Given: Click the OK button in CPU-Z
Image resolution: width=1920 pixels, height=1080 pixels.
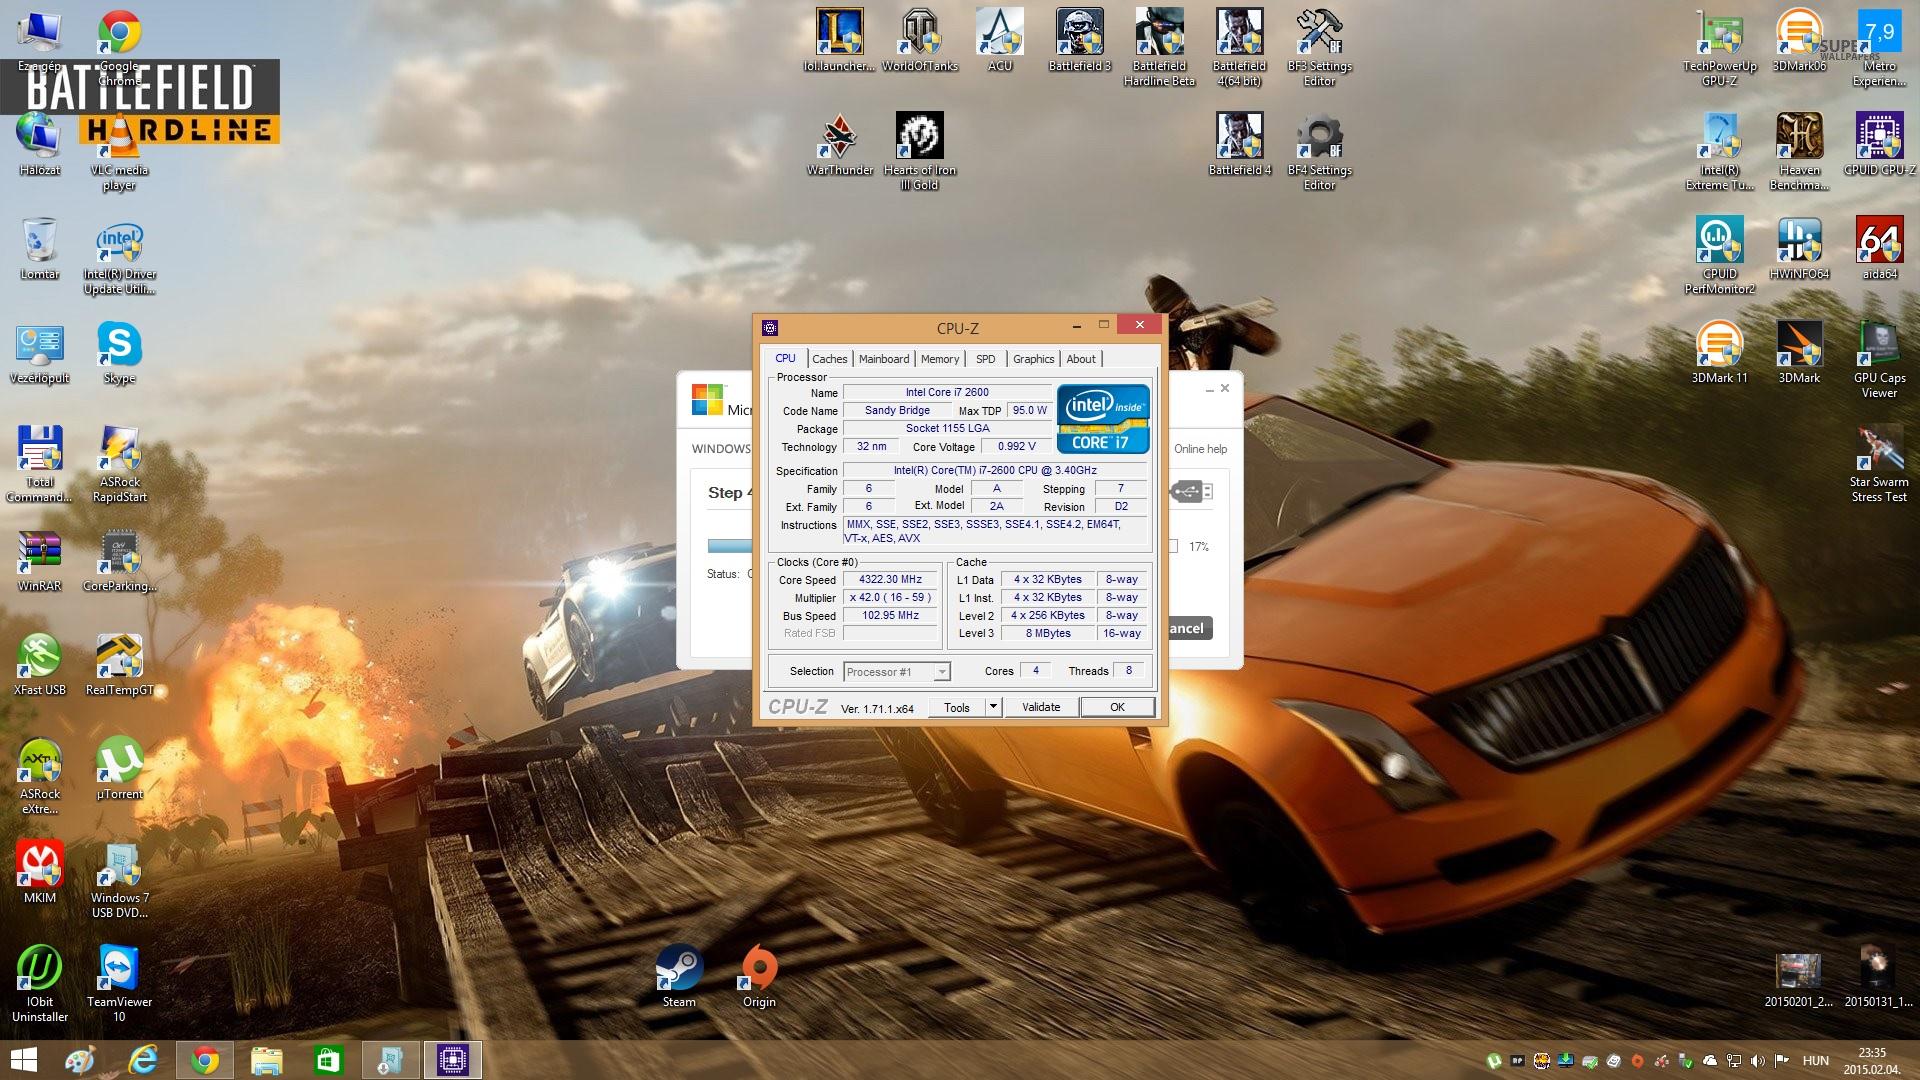Looking at the screenshot, I should click(1117, 707).
